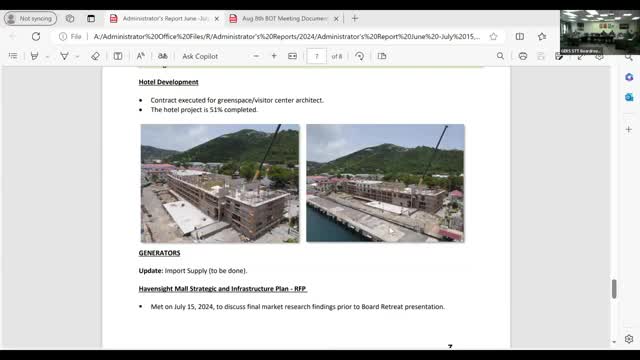The width and height of the screenshot is (640, 360).
Task: Open the Not syncing profile menu
Action: pos(31,18)
